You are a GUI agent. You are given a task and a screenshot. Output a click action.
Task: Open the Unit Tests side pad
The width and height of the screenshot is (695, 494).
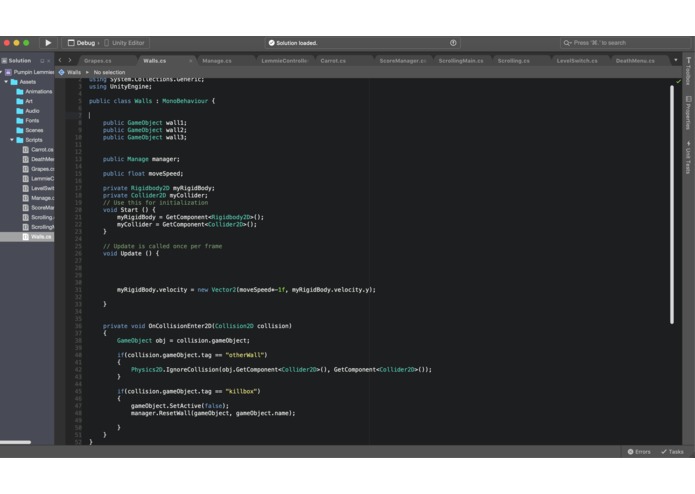[x=688, y=157]
